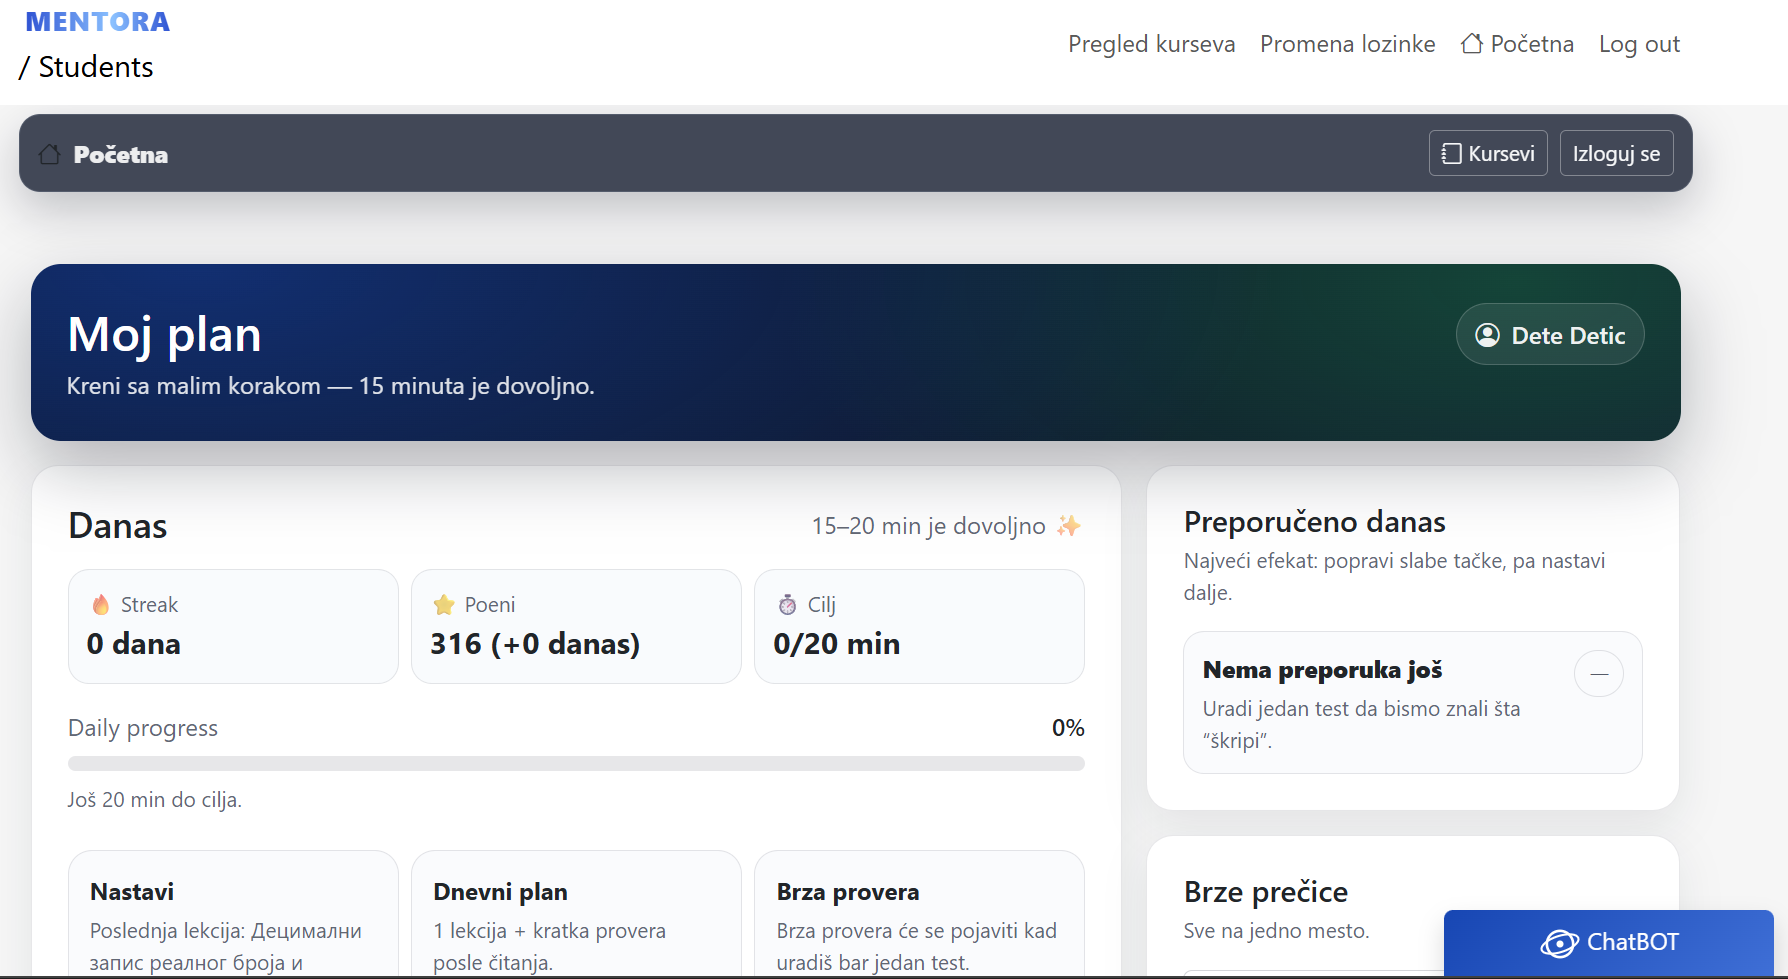Select the 'Još 20 min do cilja.' text

(155, 800)
